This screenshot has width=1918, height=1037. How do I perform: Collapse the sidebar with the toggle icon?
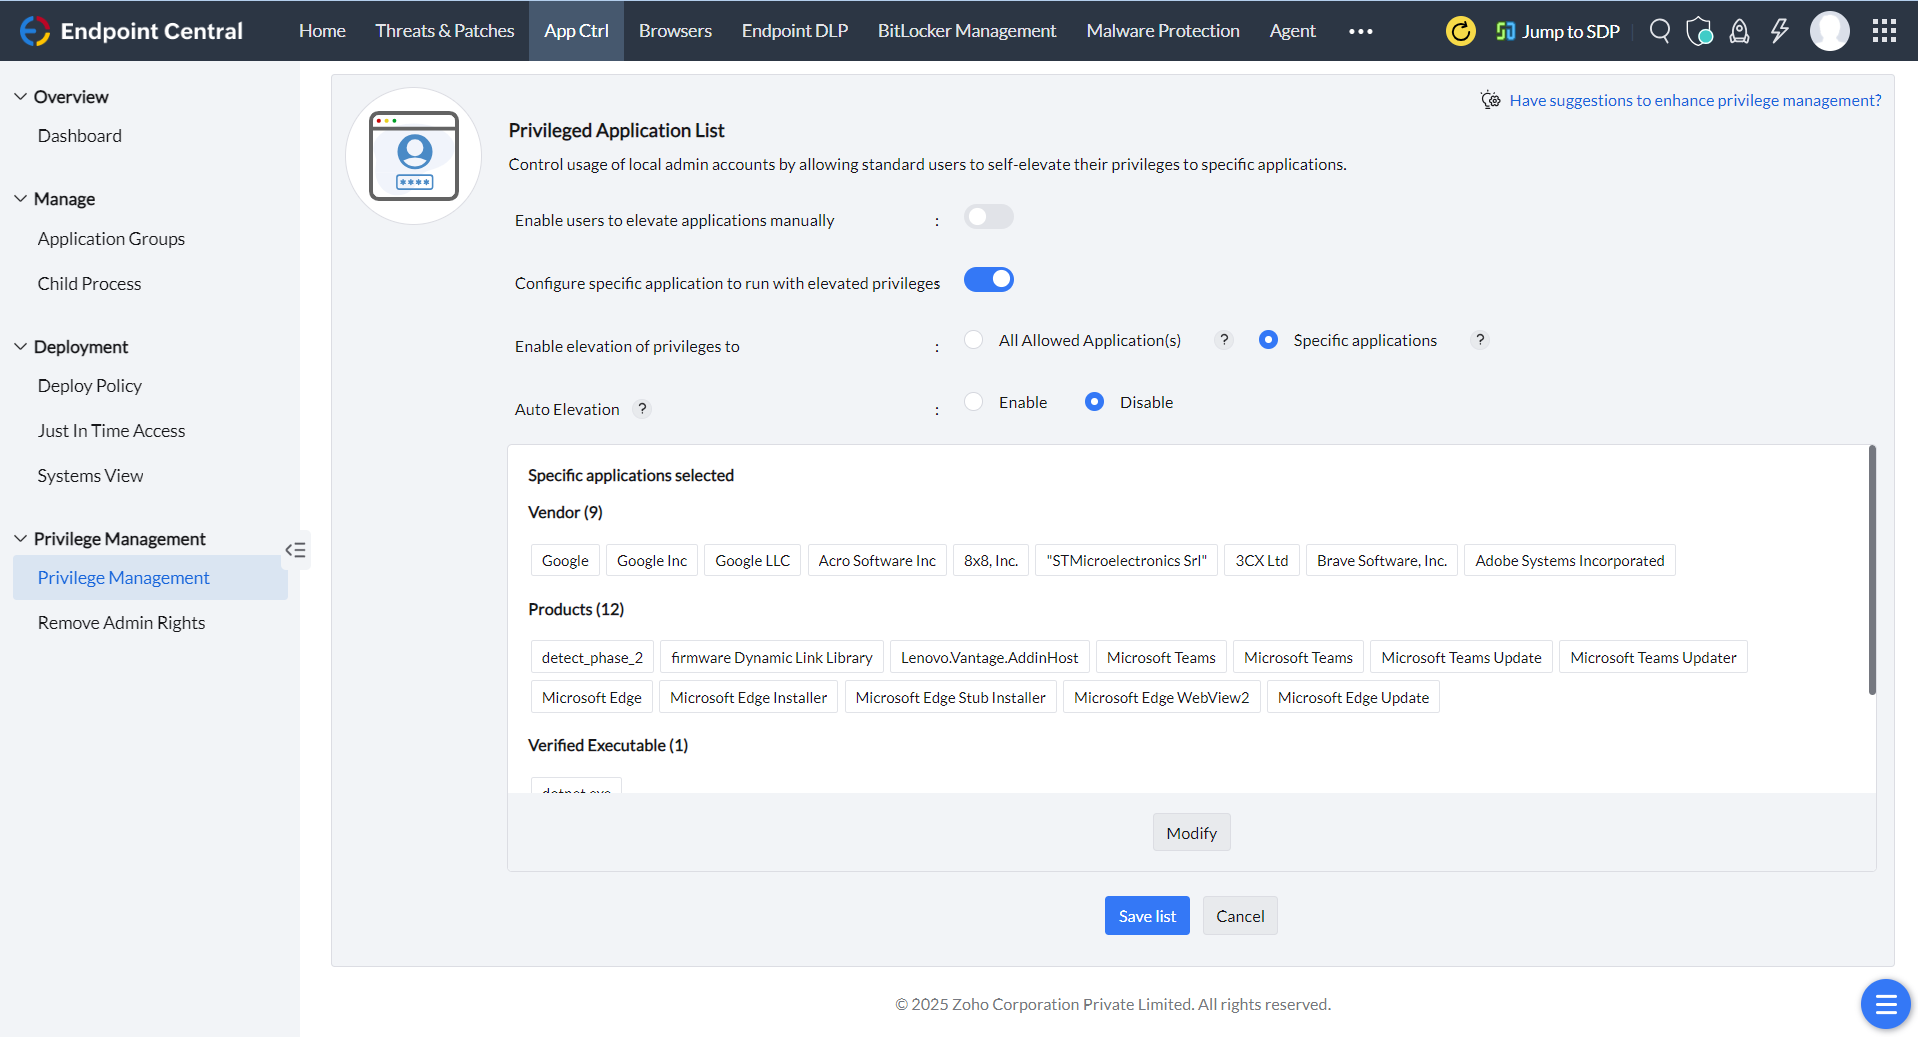click(x=296, y=550)
